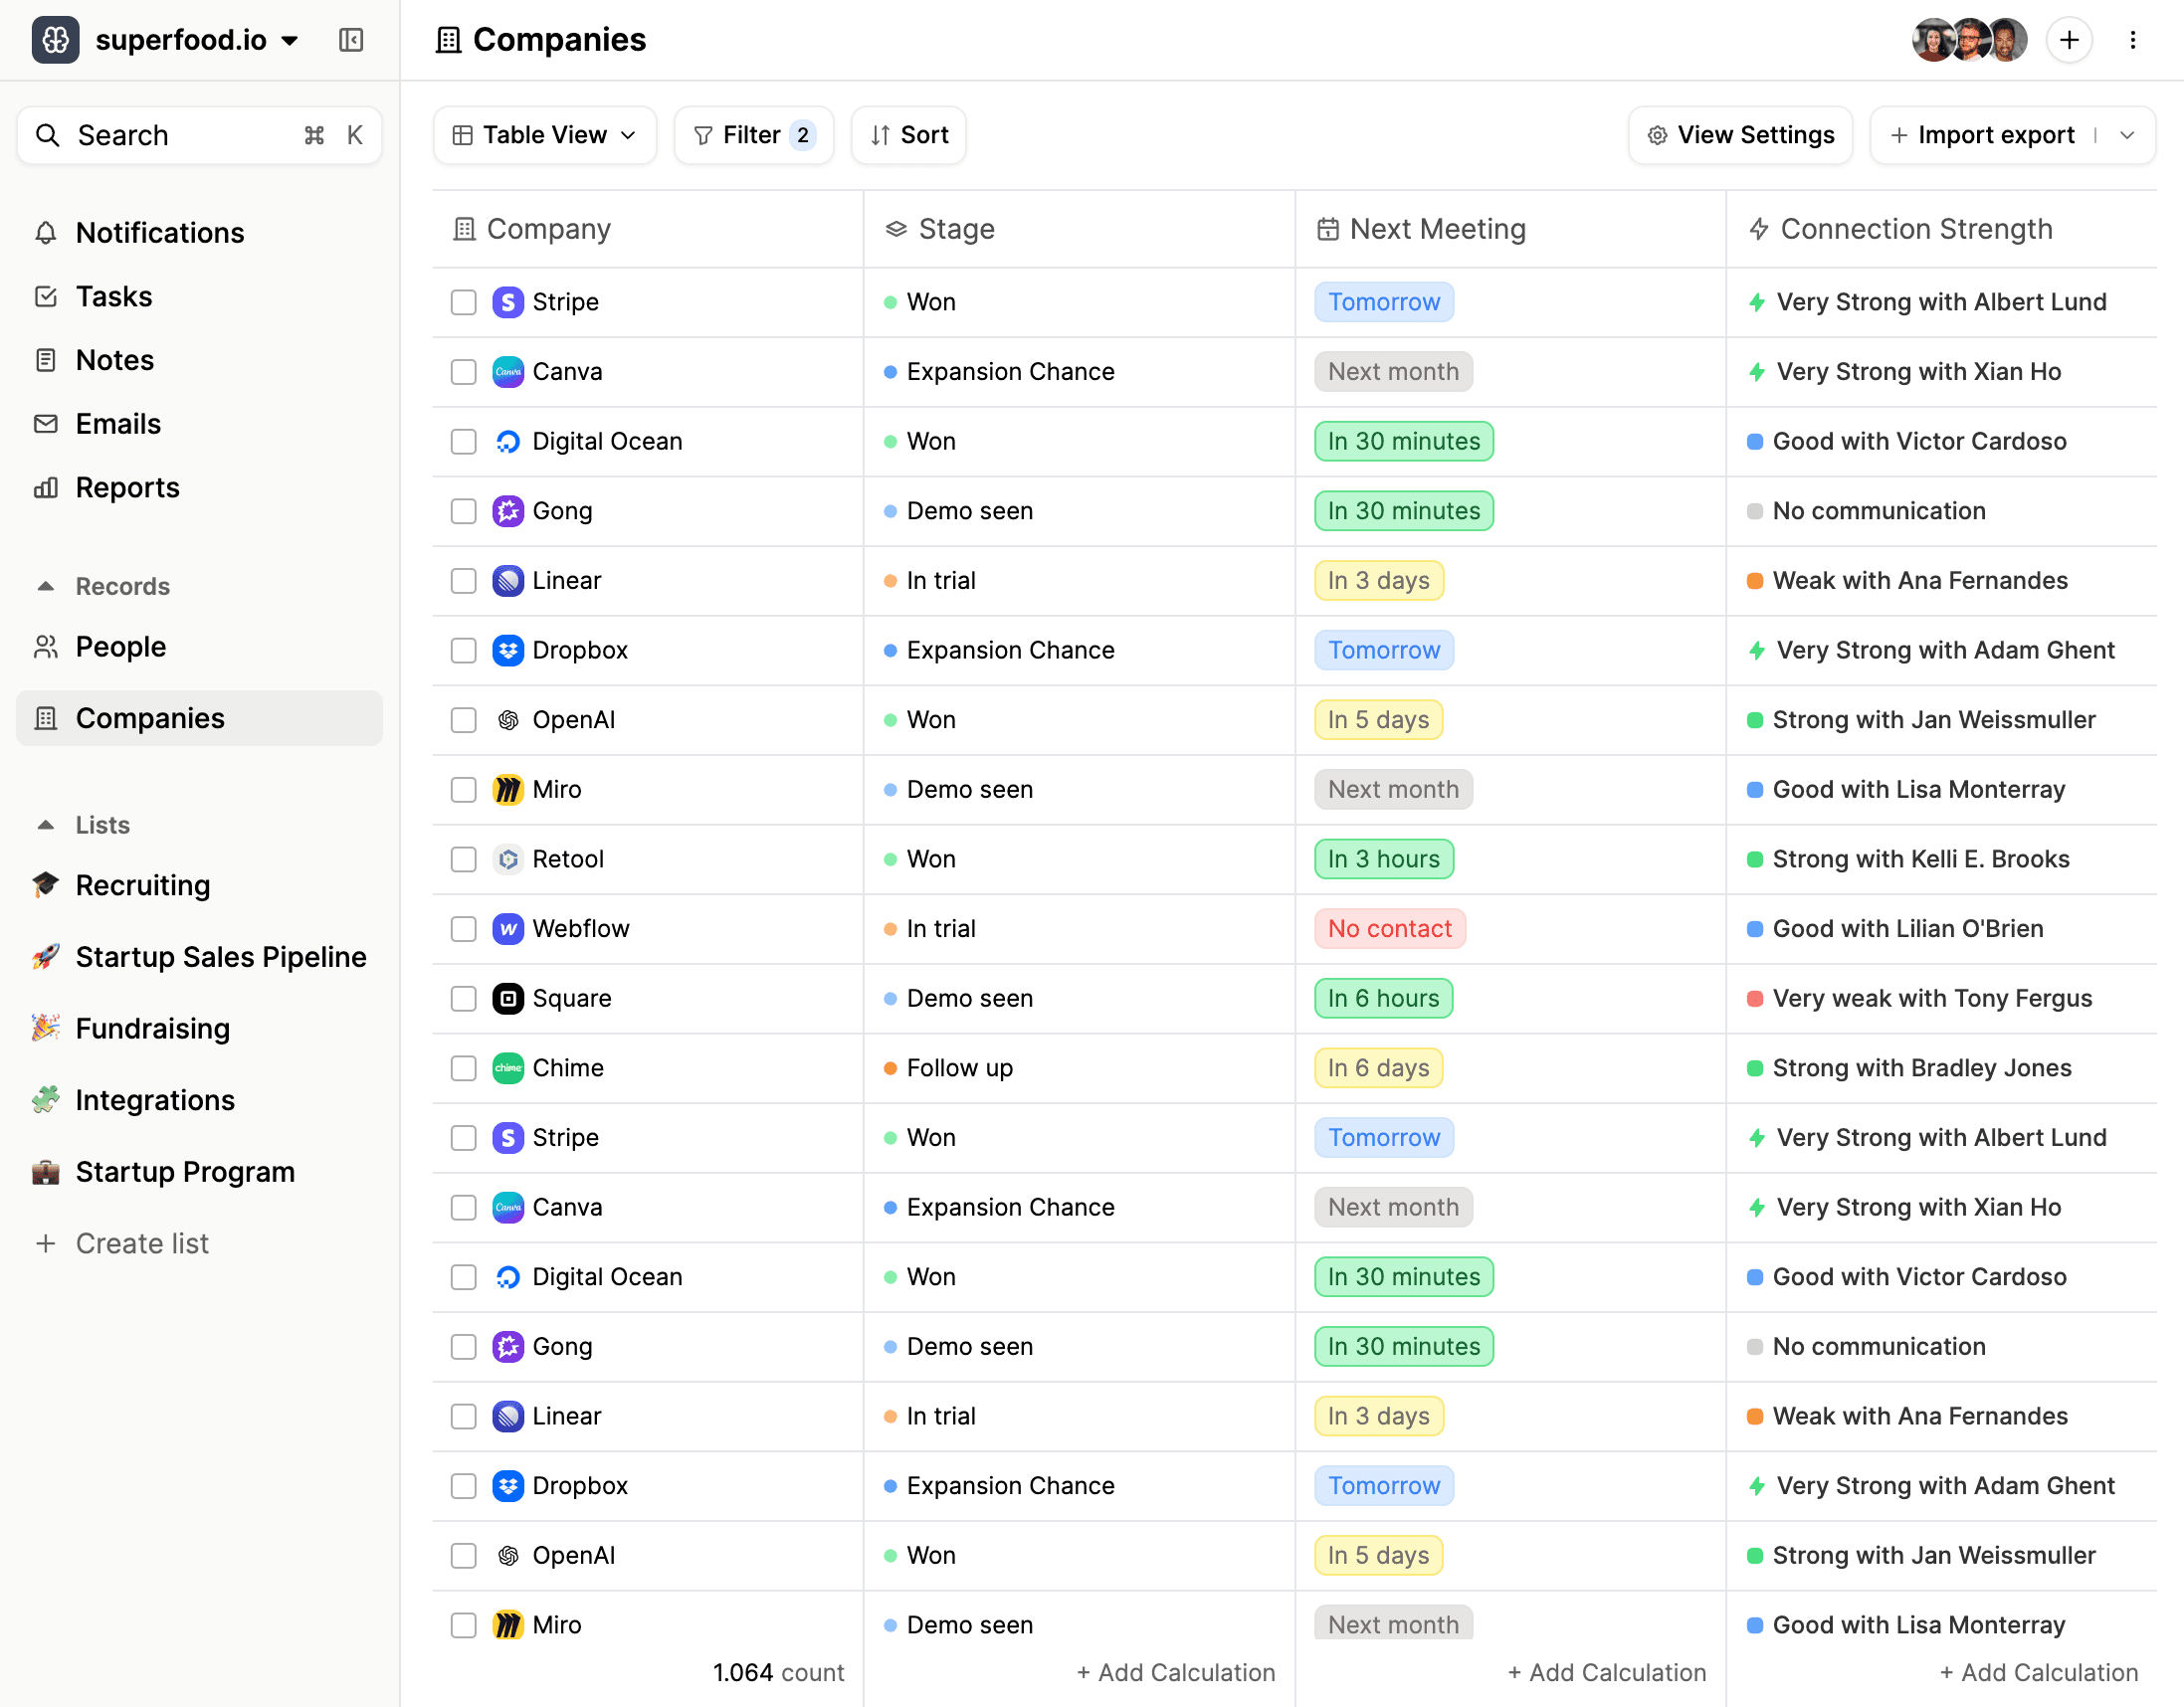Click the green In 3 hours tag
Viewport: 2184px width, 1707px height.
(1384, 859)
